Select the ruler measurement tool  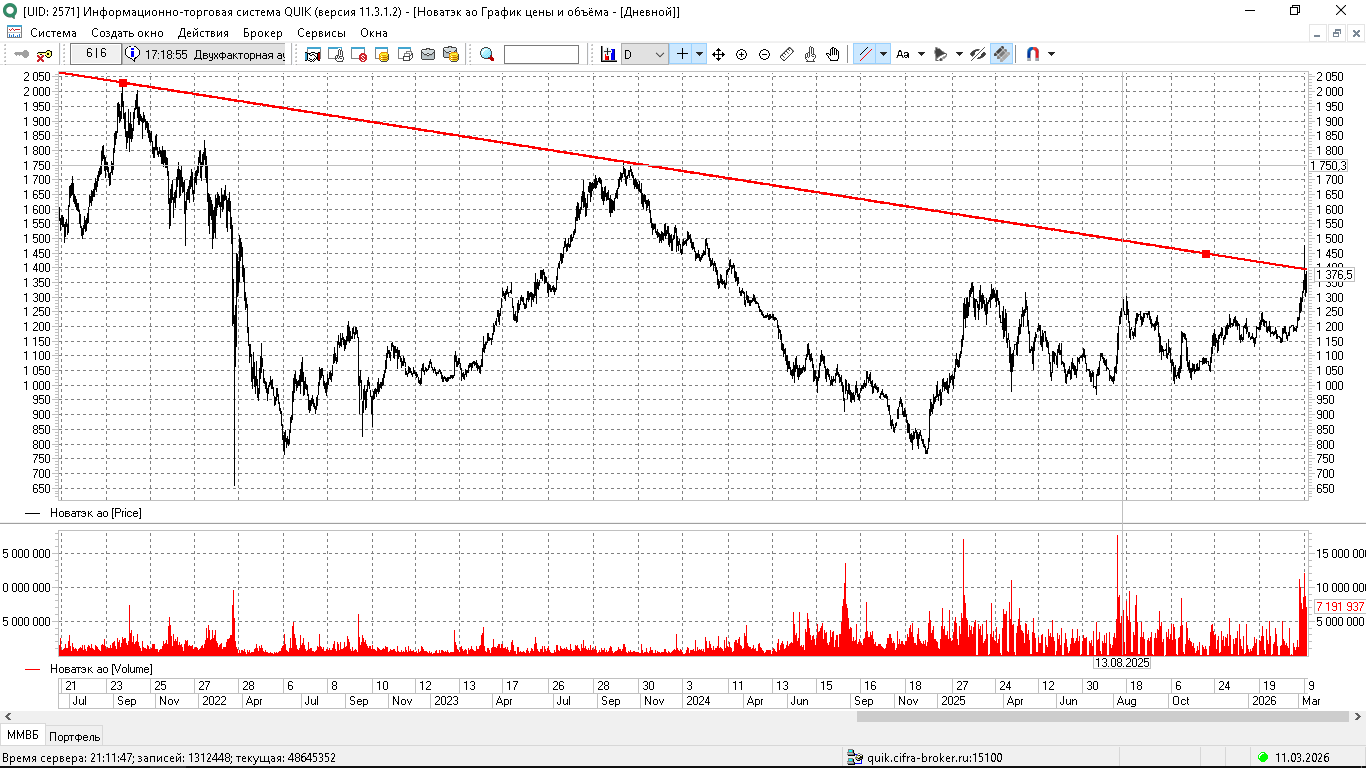787,54
